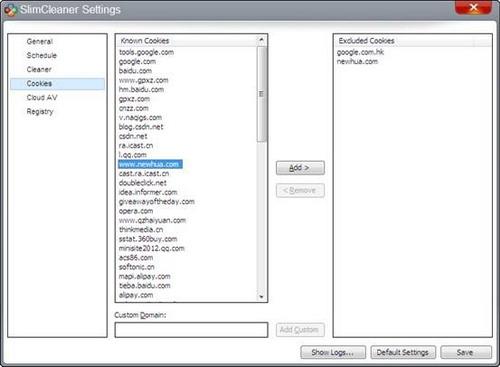Restore Default Settings
Image resolution: width=500 pixels, height=367 pixels.
click(x=403, y=352)
